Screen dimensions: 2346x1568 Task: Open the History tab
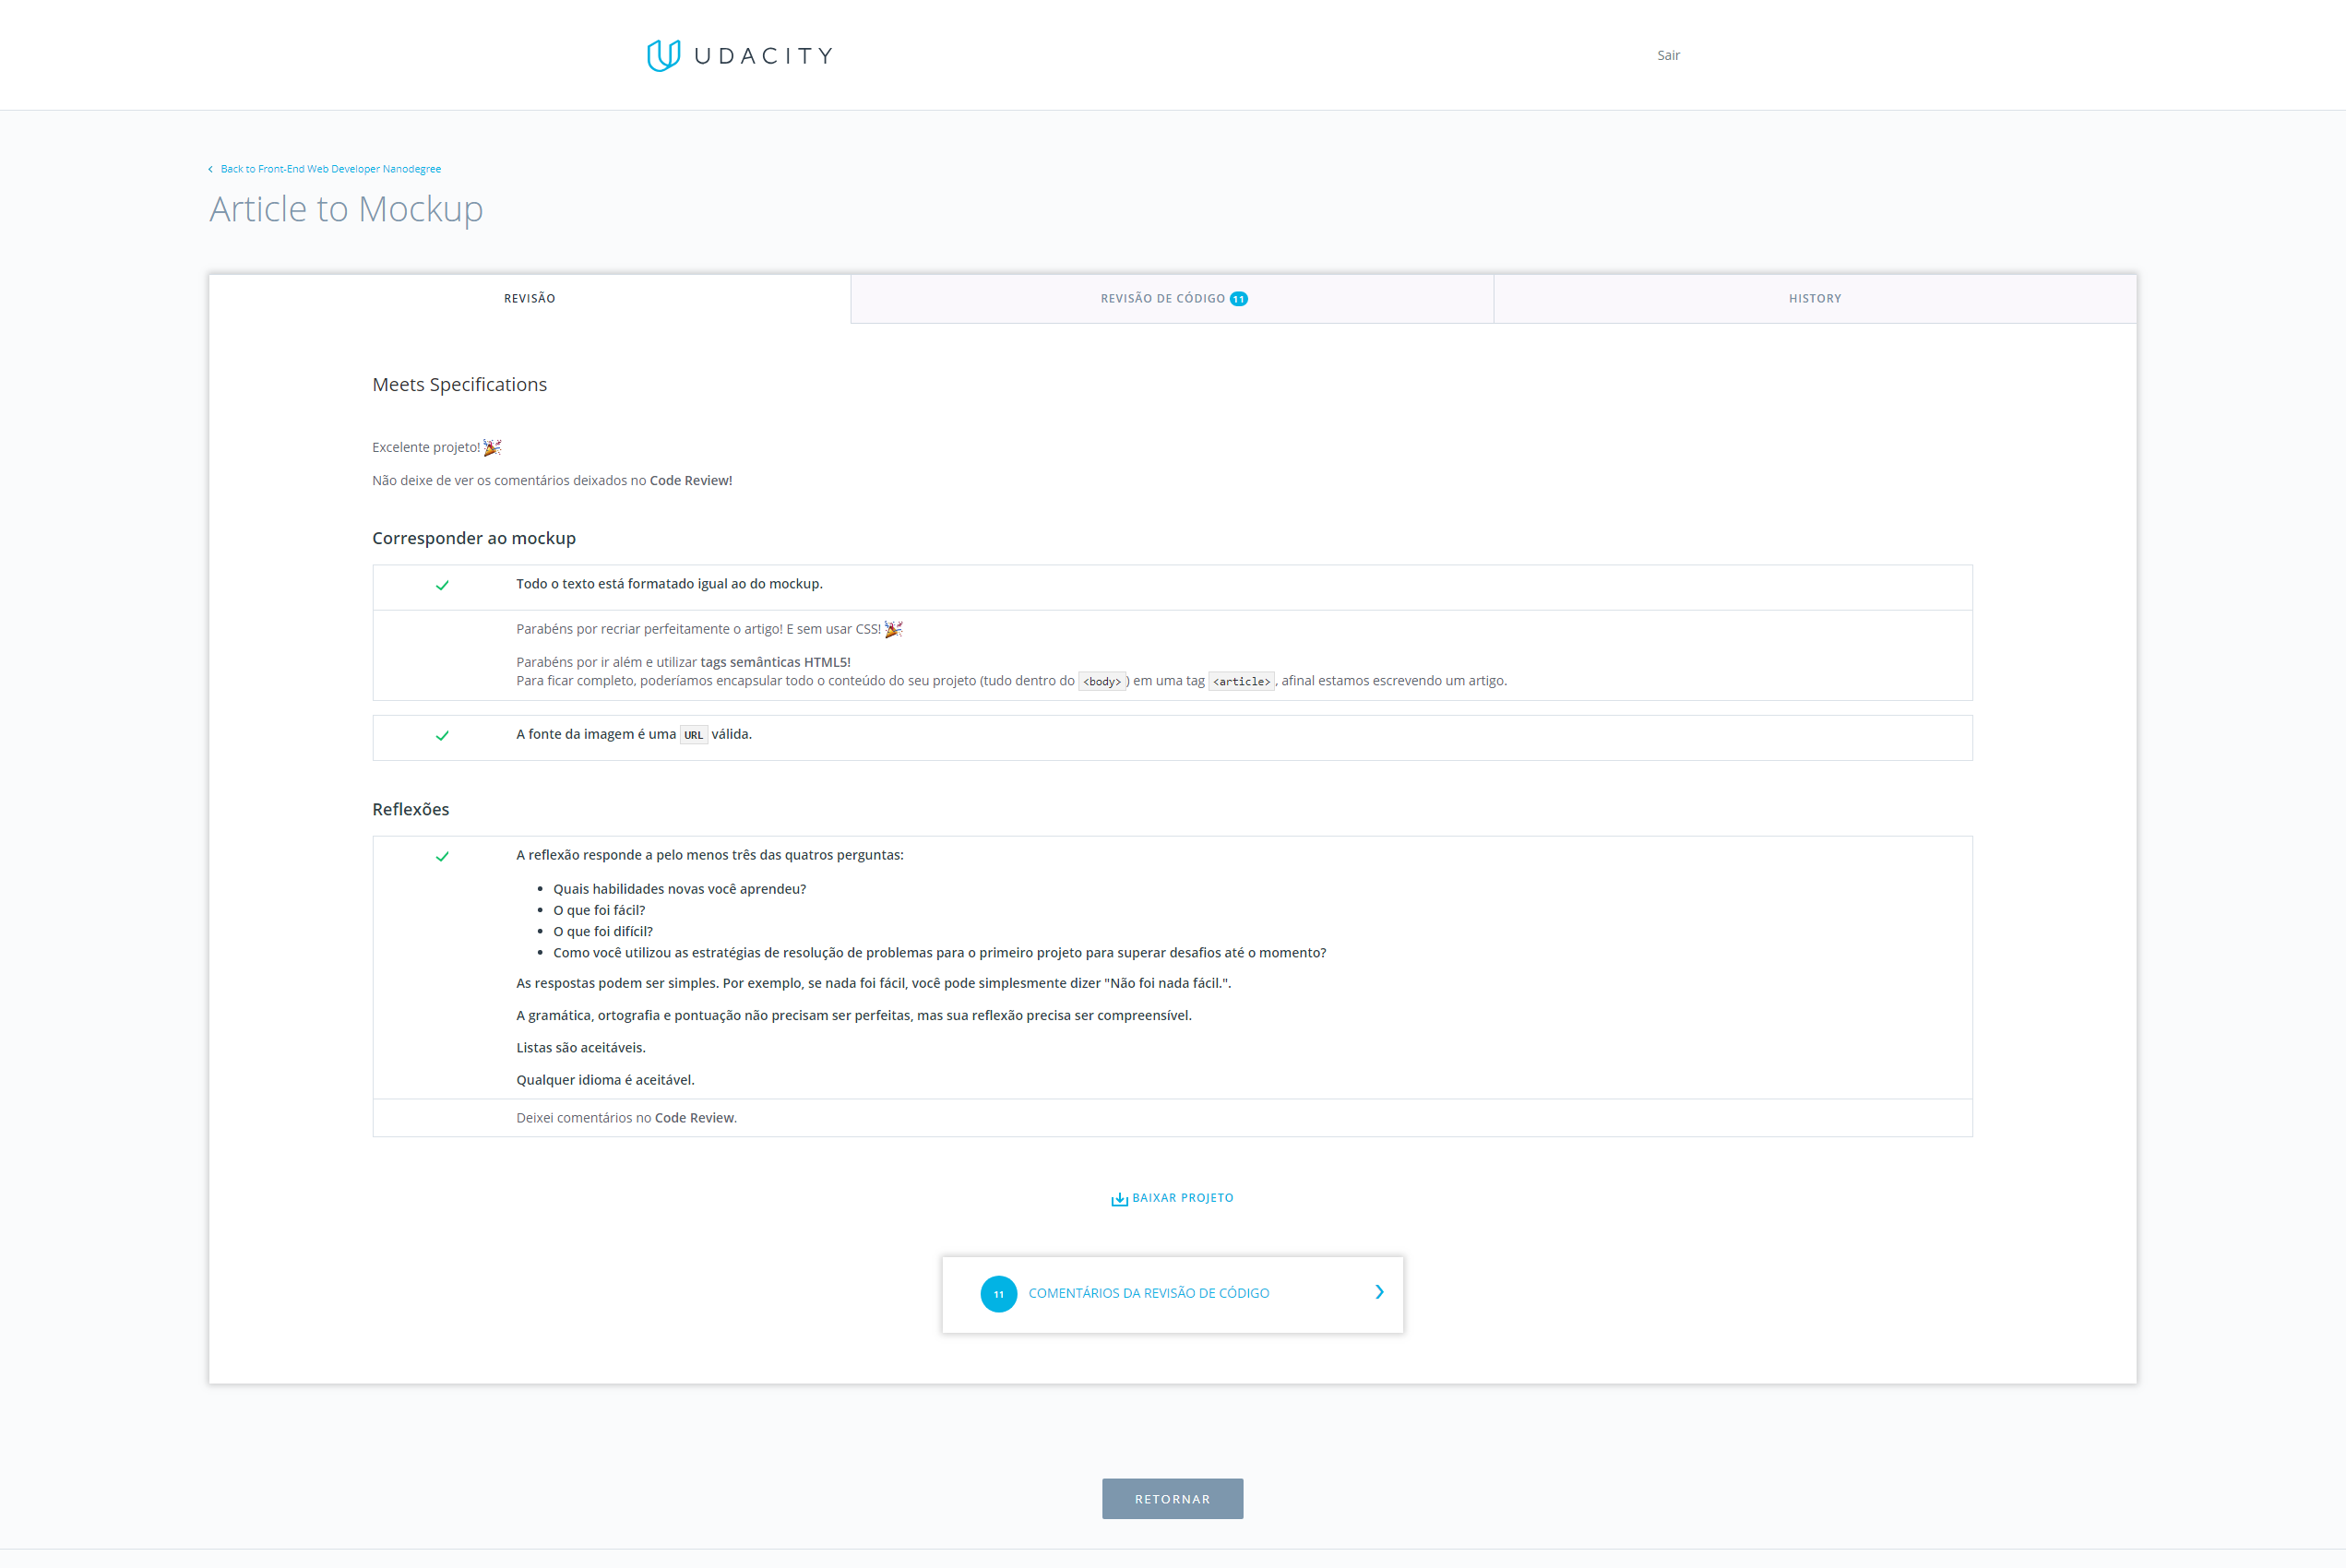click(x=1814, y=299)
